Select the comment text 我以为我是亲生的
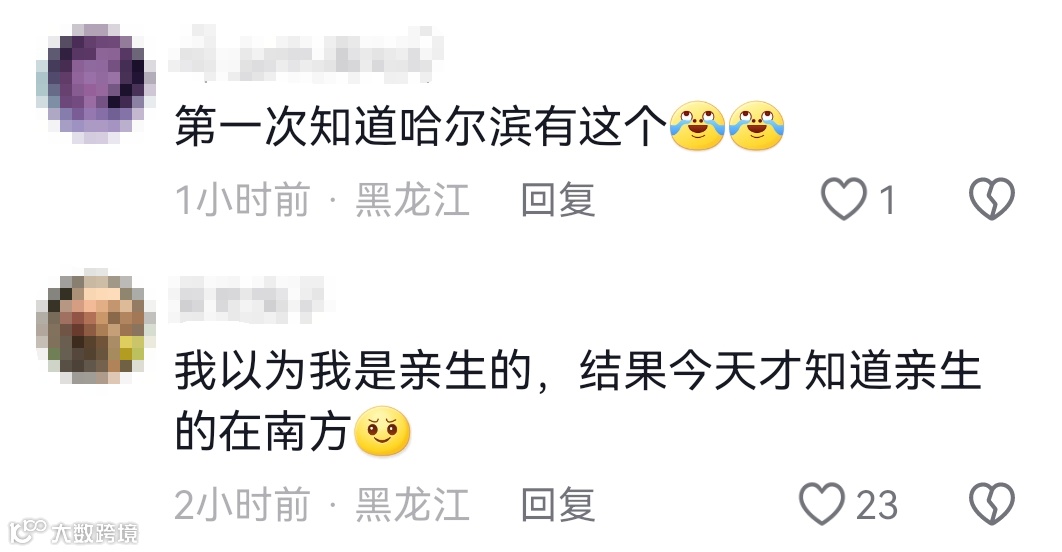The width and height of the screenshot is (1062, 552). click(x=353, y=371)
